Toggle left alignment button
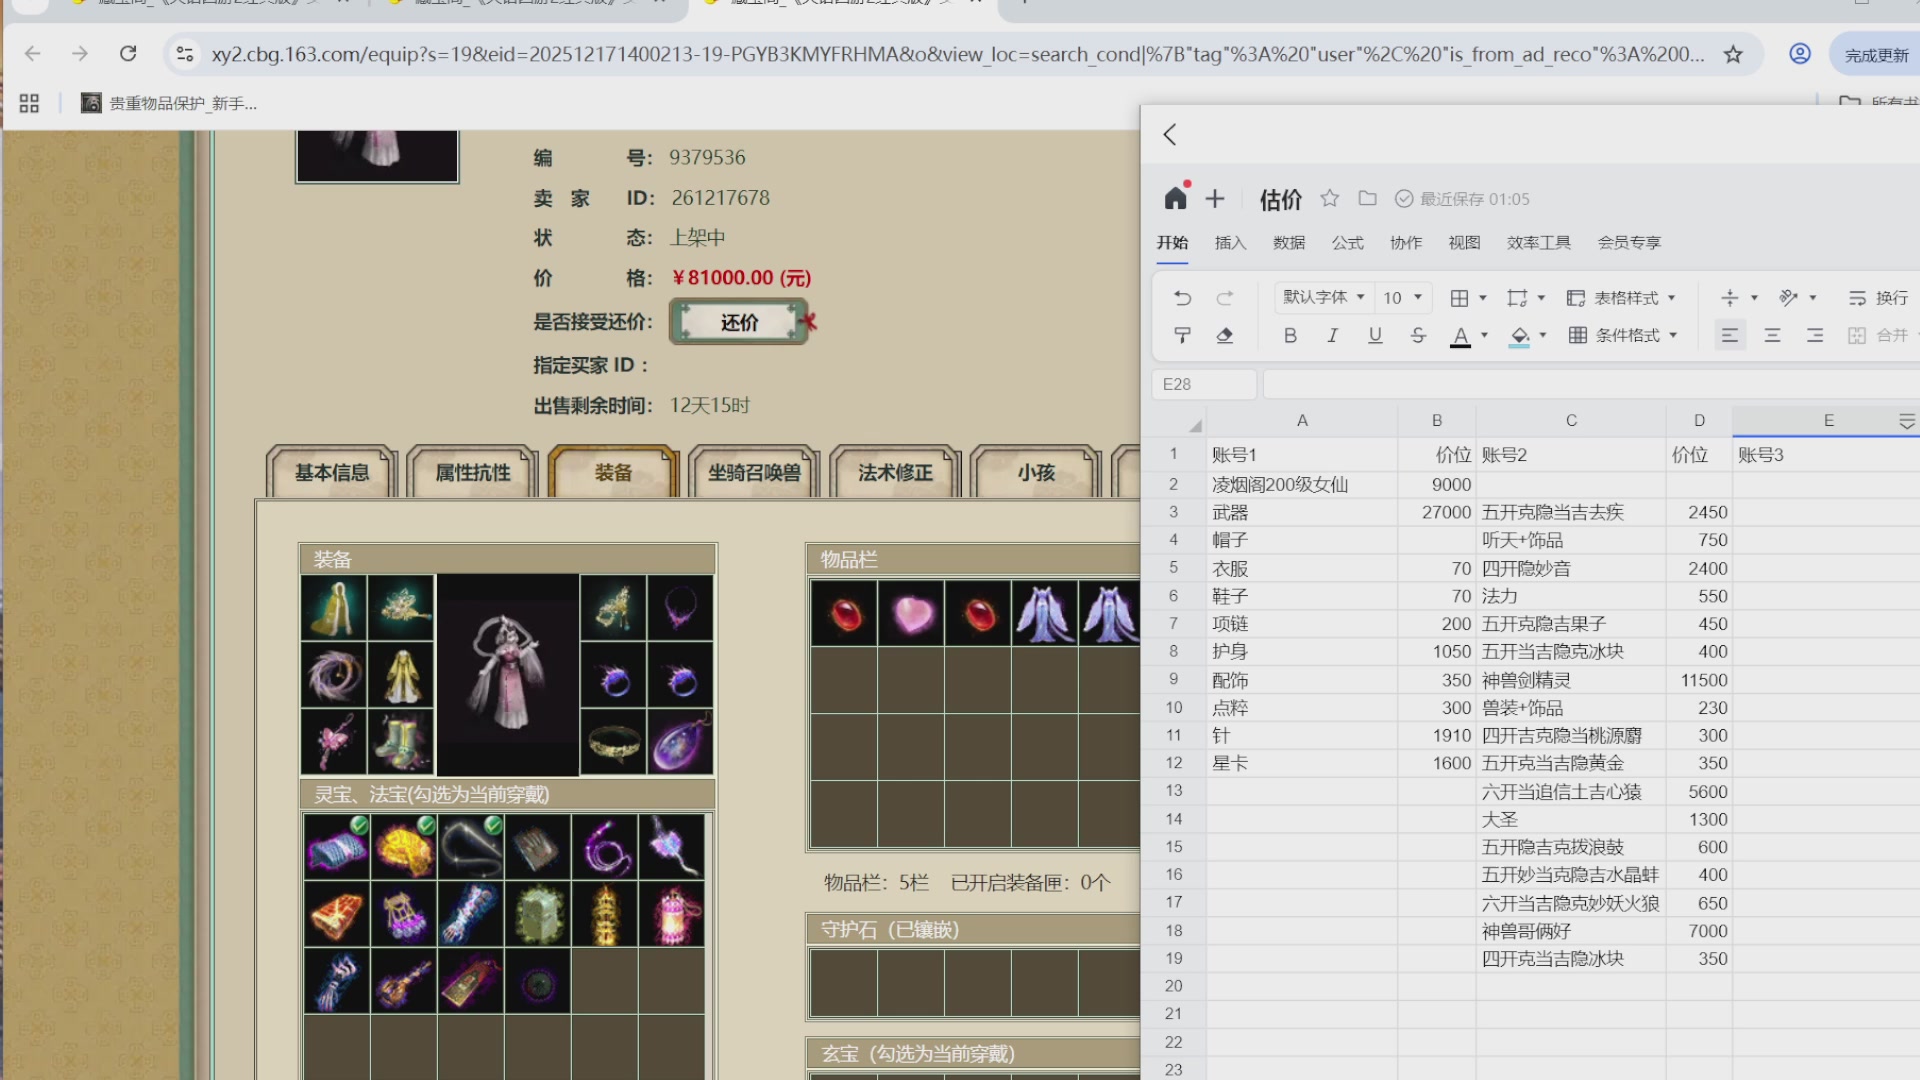 pos(1729,335)
